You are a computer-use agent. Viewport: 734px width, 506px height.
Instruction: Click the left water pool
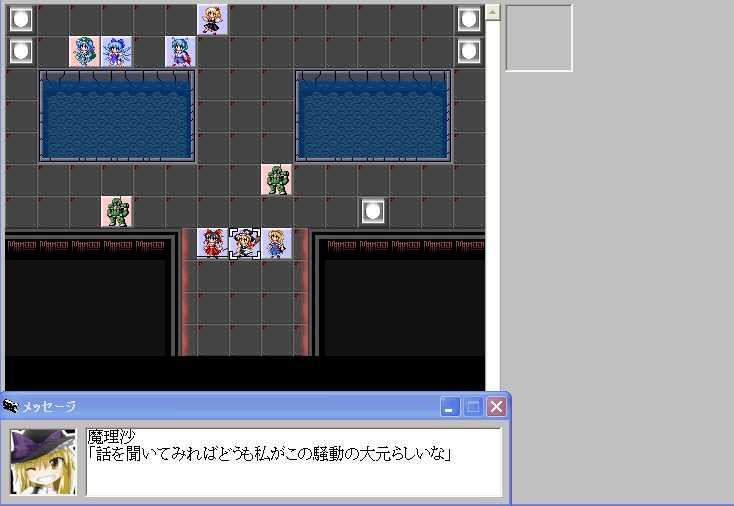pos(117,116)
